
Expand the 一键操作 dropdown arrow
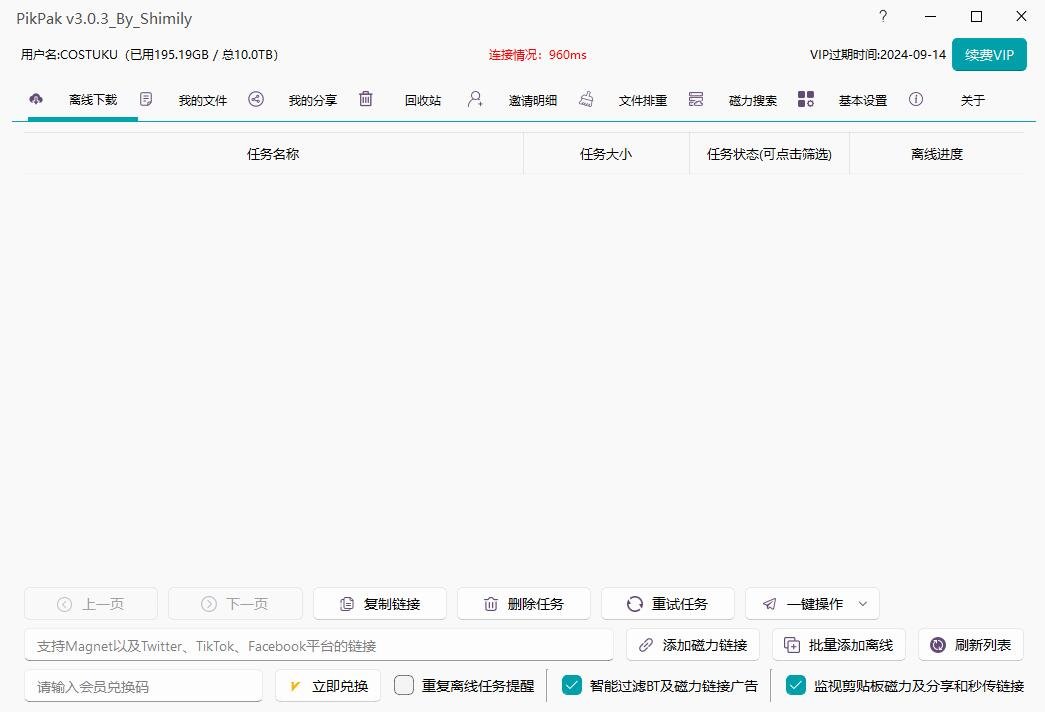click(863, 604)
